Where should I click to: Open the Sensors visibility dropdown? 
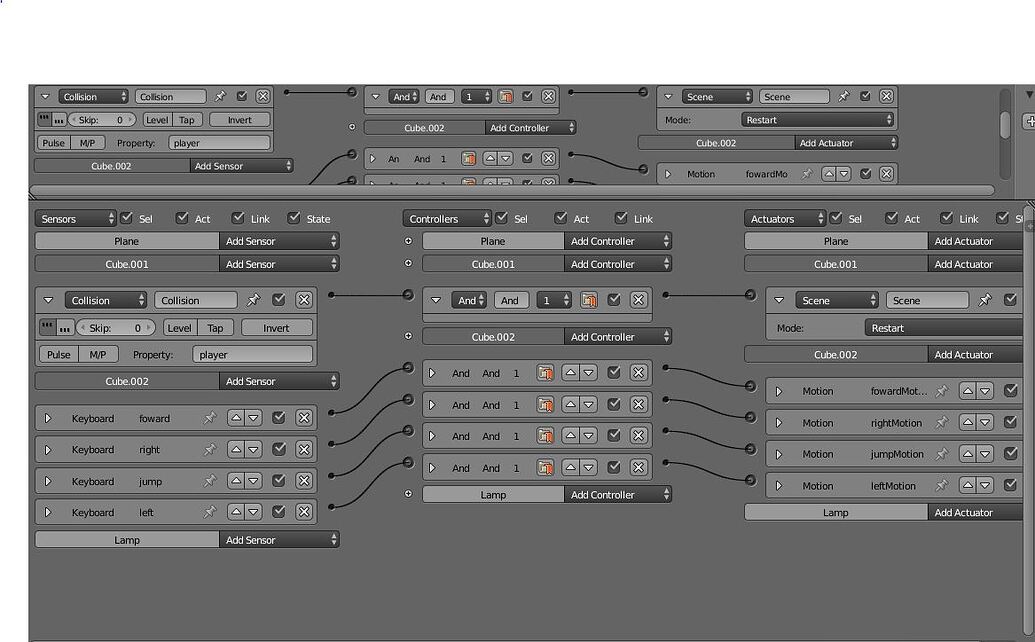(x=75, y=218)
